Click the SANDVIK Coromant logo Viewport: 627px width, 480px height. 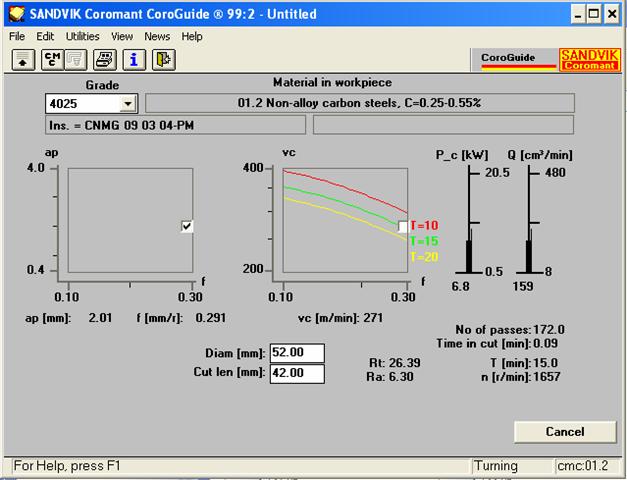(x=590, y=60)
